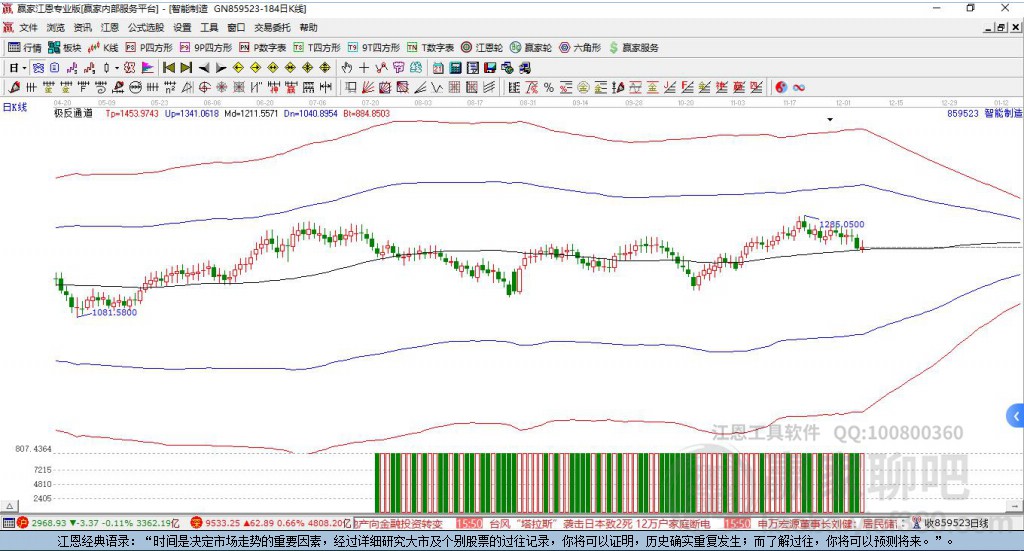The height and width of the screenshot is (551, 1024).
Task: Select the n² time tool icon
Action: [x=170, y=87]
